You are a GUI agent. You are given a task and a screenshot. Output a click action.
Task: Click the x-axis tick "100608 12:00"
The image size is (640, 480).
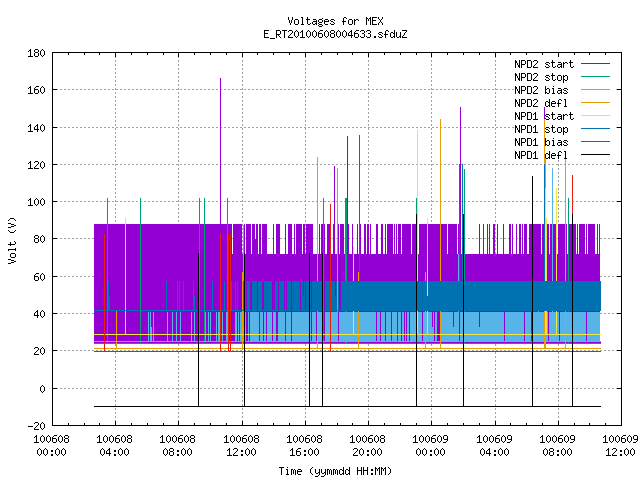click(242, 446)
